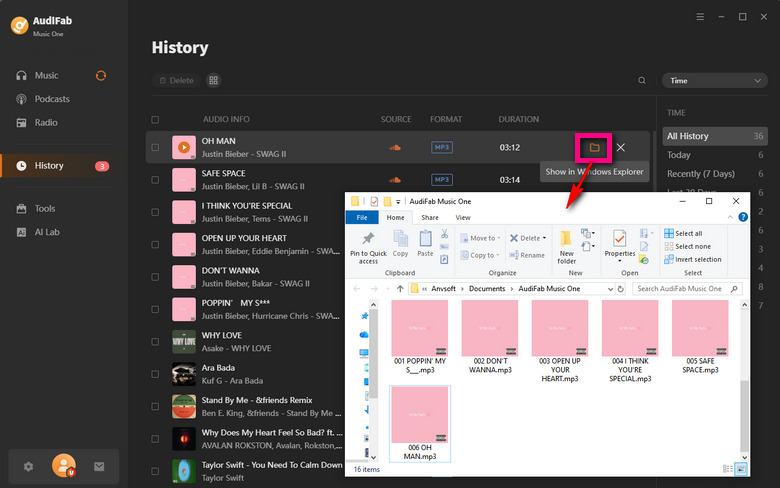The width and height of the screenshot is (780, 488).
Task: Click Select all in Explorer ribbon
Action: tap(683, 233)
